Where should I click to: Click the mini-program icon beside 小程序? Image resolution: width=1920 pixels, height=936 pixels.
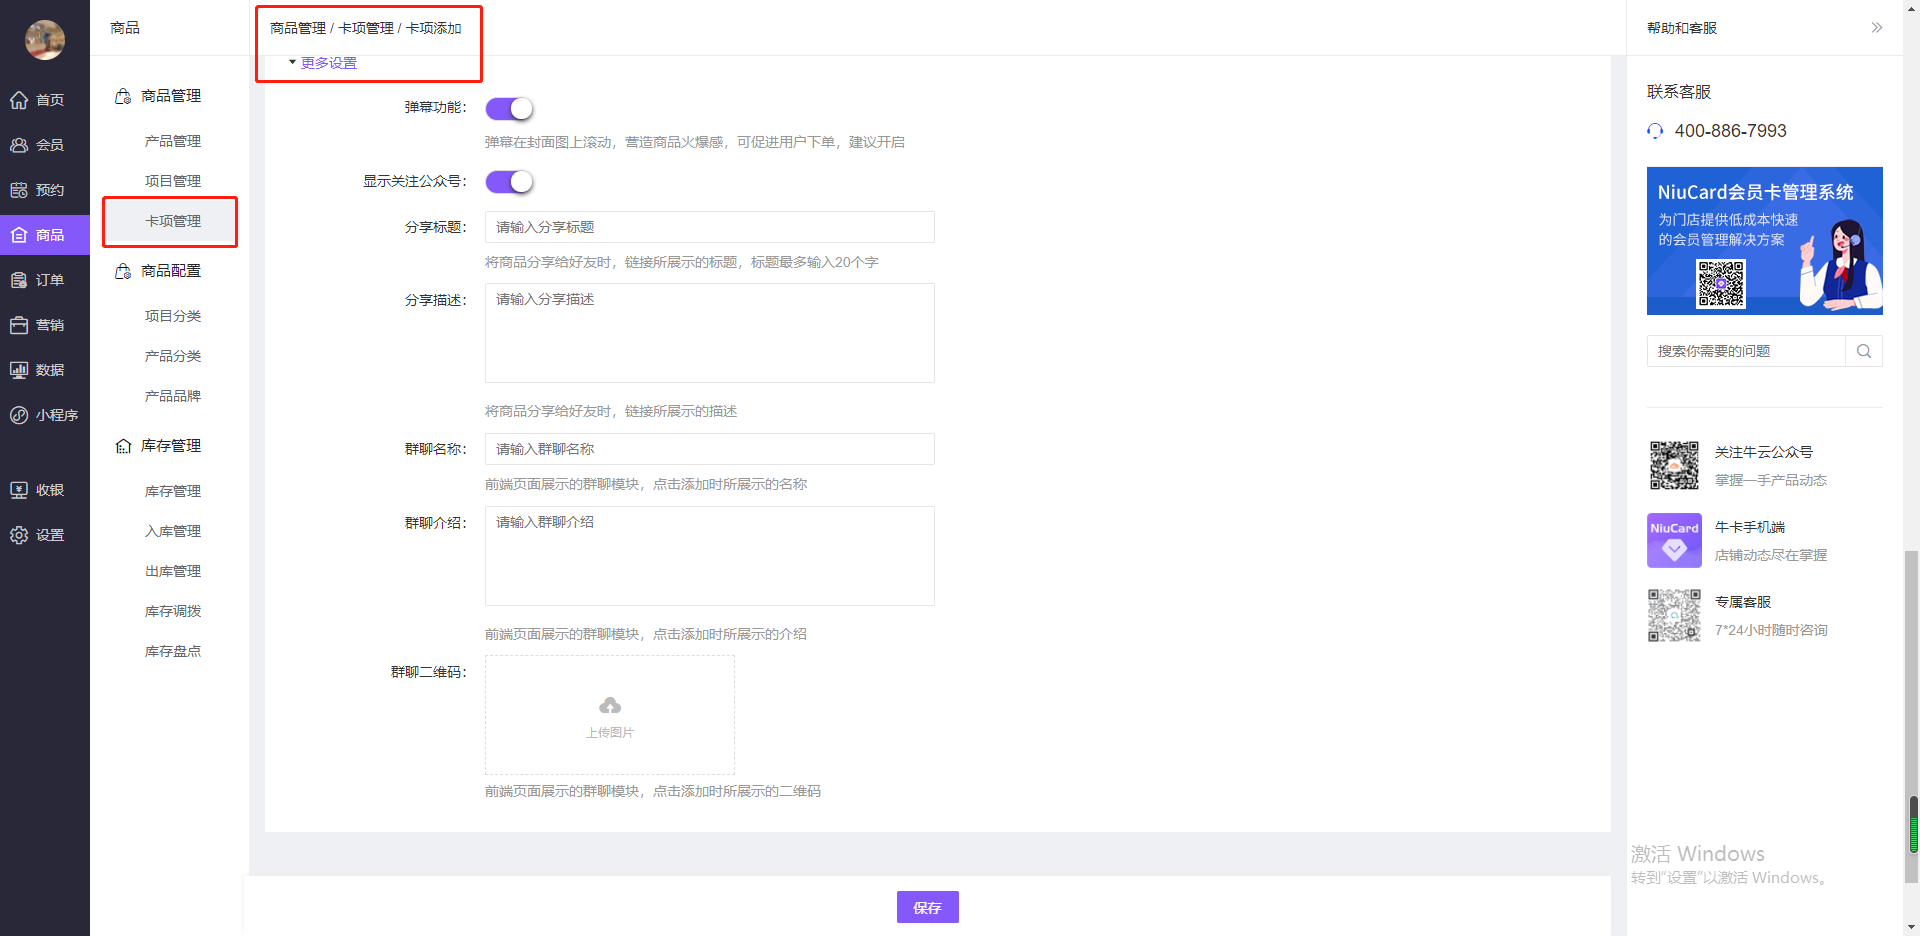coord(19,415)
